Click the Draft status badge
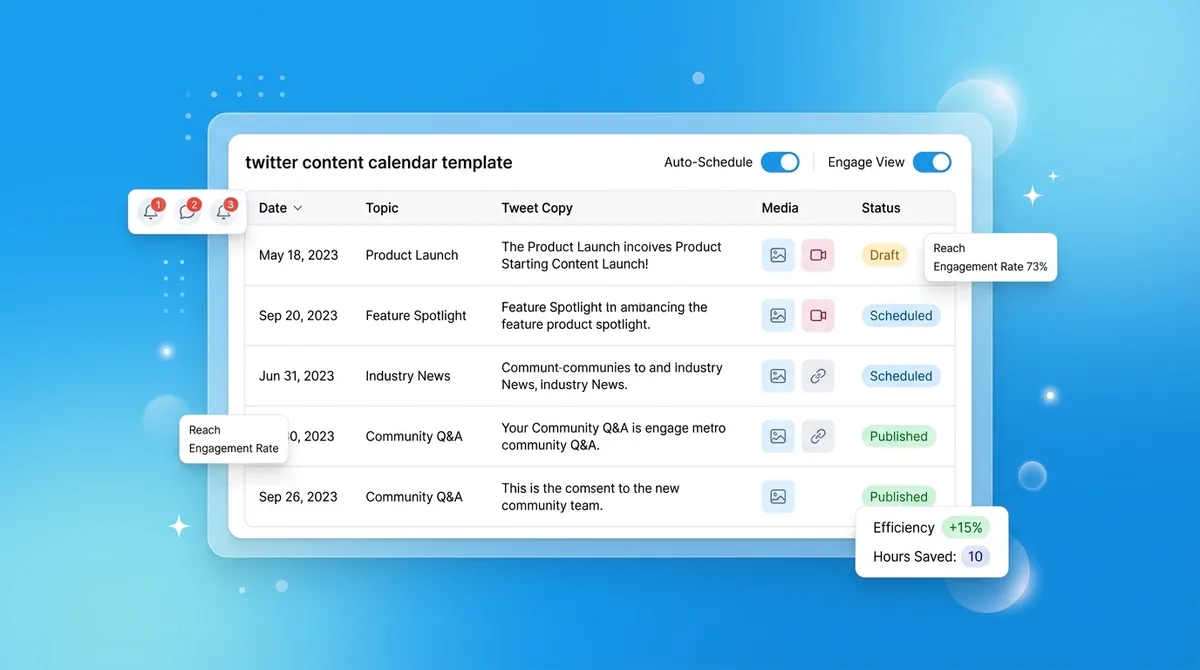1200x670 pixels. (884, 255)
